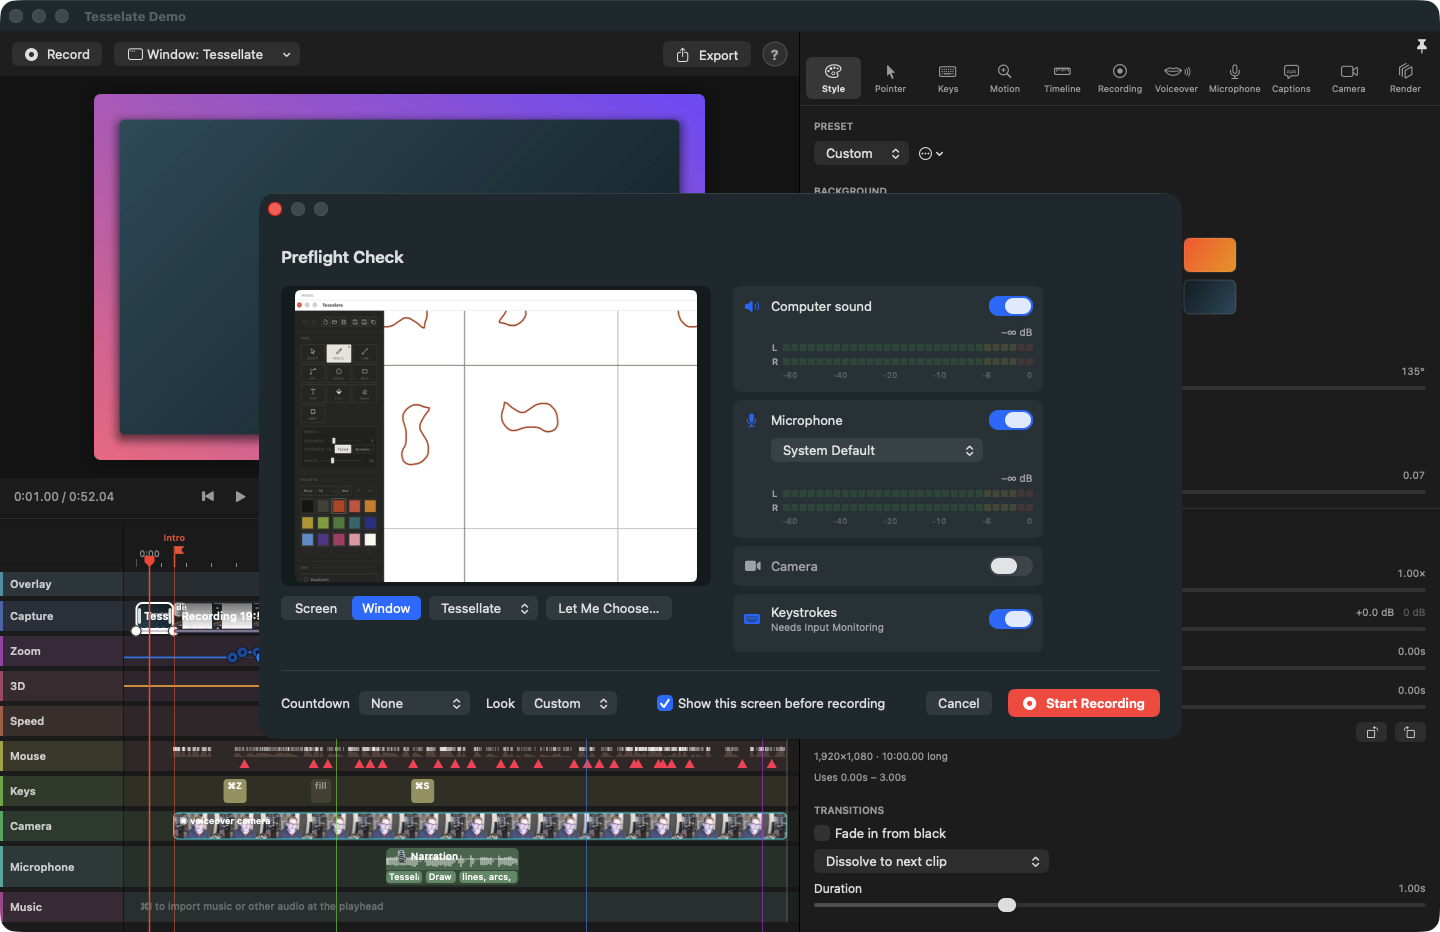Open the Timeline inspector tab

(x=1062, y=78)
